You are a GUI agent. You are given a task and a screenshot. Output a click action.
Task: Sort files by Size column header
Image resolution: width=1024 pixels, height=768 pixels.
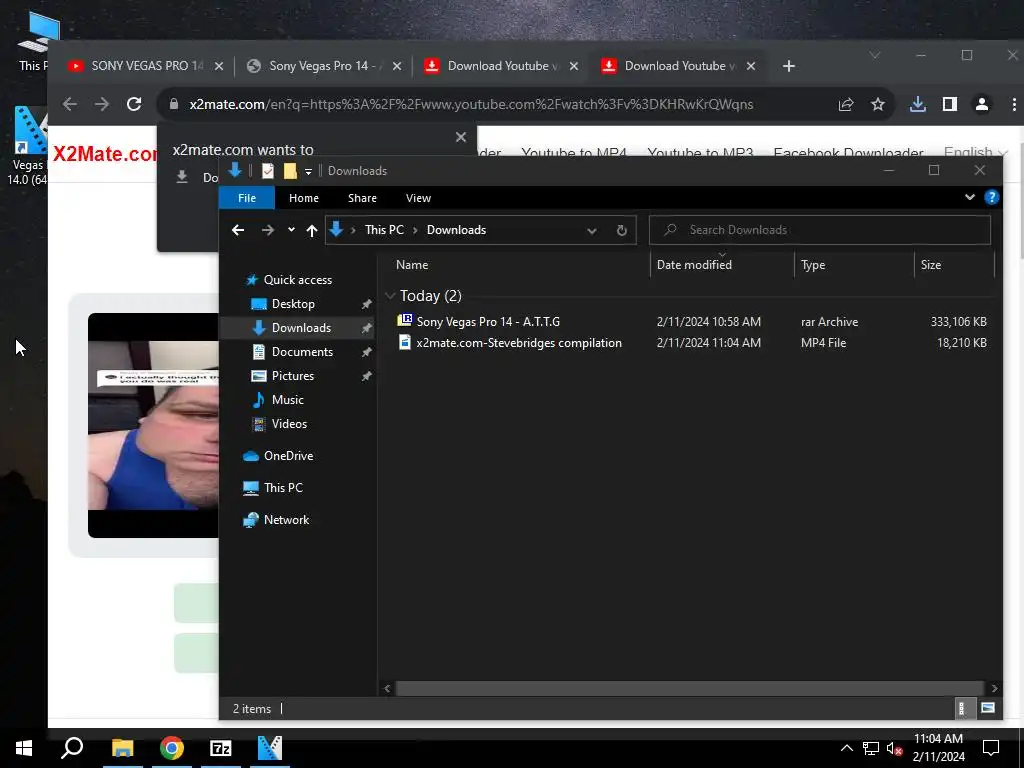pos(931,264)
